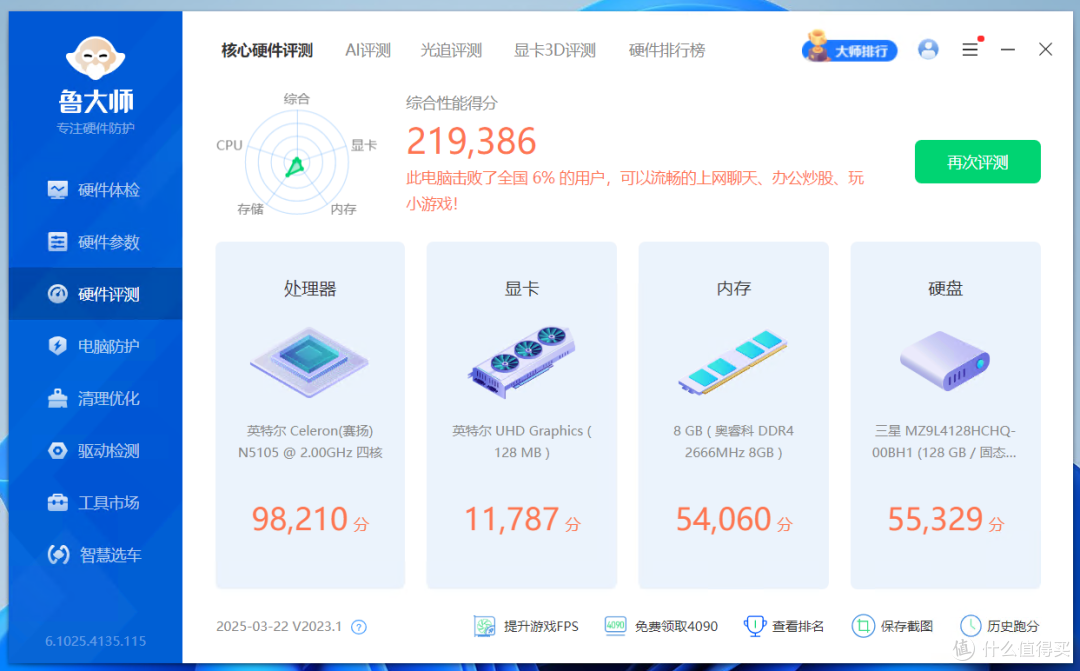Switch to 光追评测 tab
The width and height of the screenshot is (1080, 671).
pos(451,50)
